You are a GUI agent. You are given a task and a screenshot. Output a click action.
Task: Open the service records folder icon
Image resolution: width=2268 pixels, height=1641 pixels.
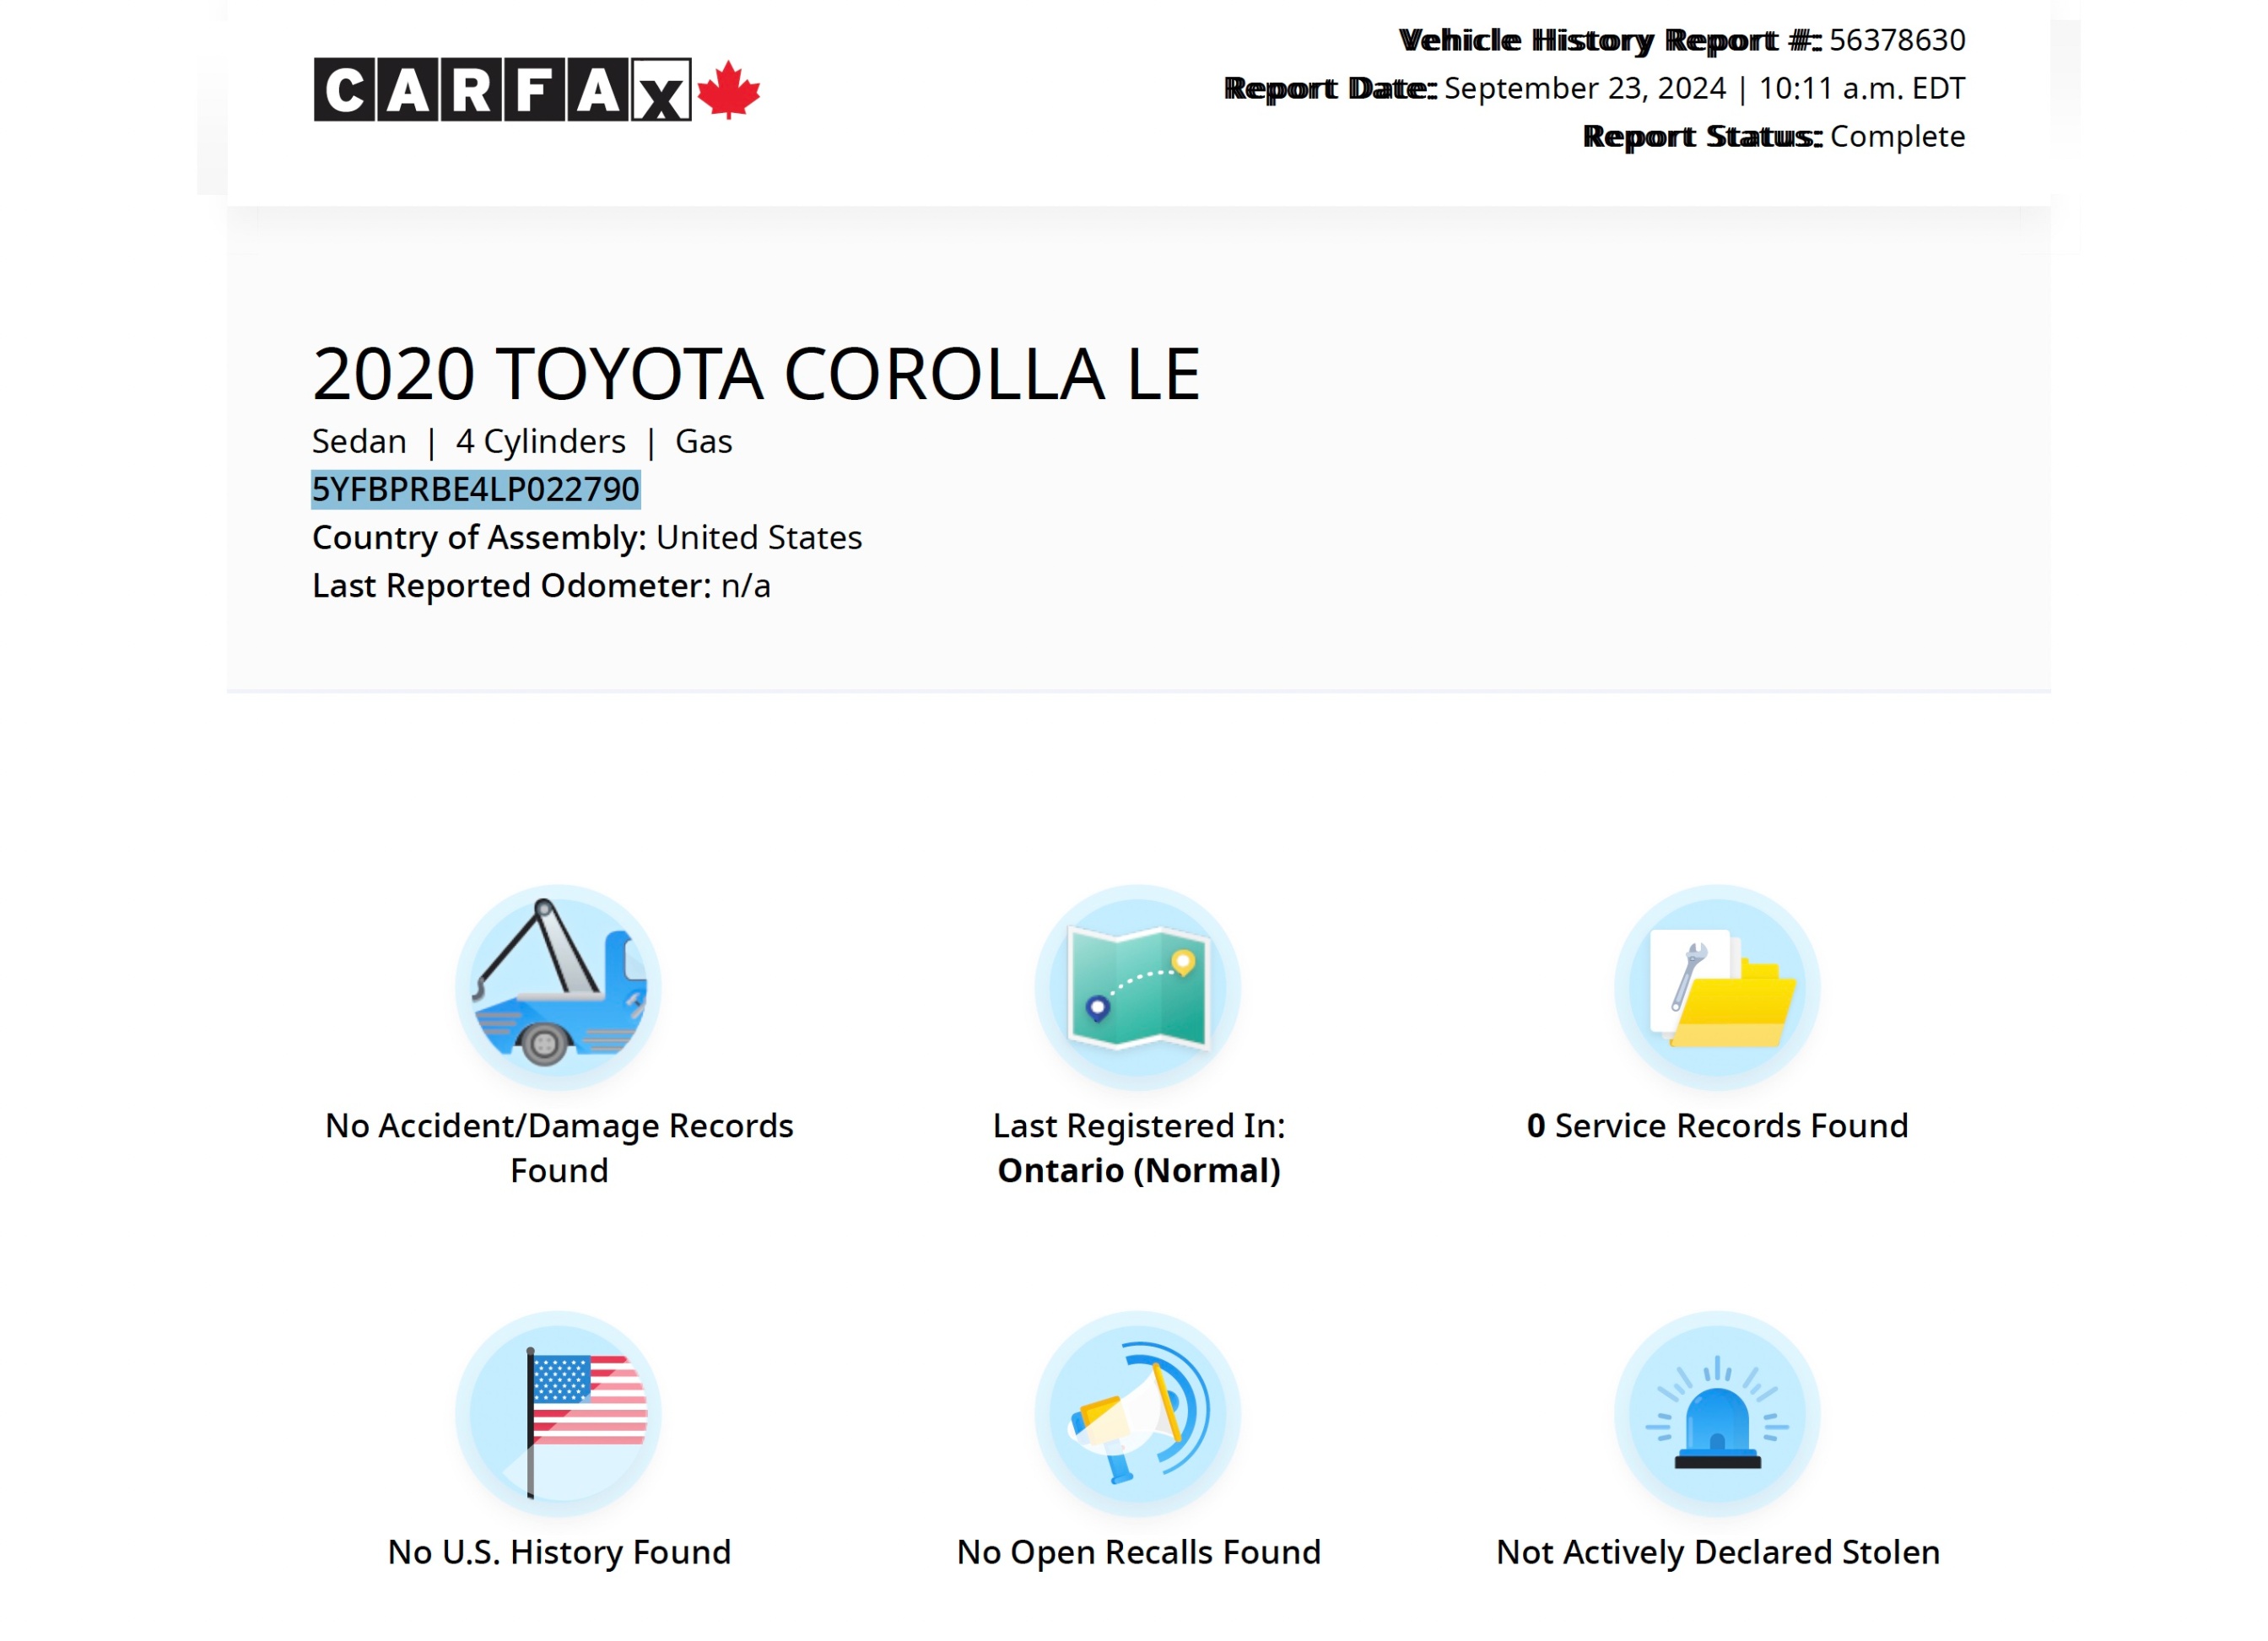pos(1717,988)
